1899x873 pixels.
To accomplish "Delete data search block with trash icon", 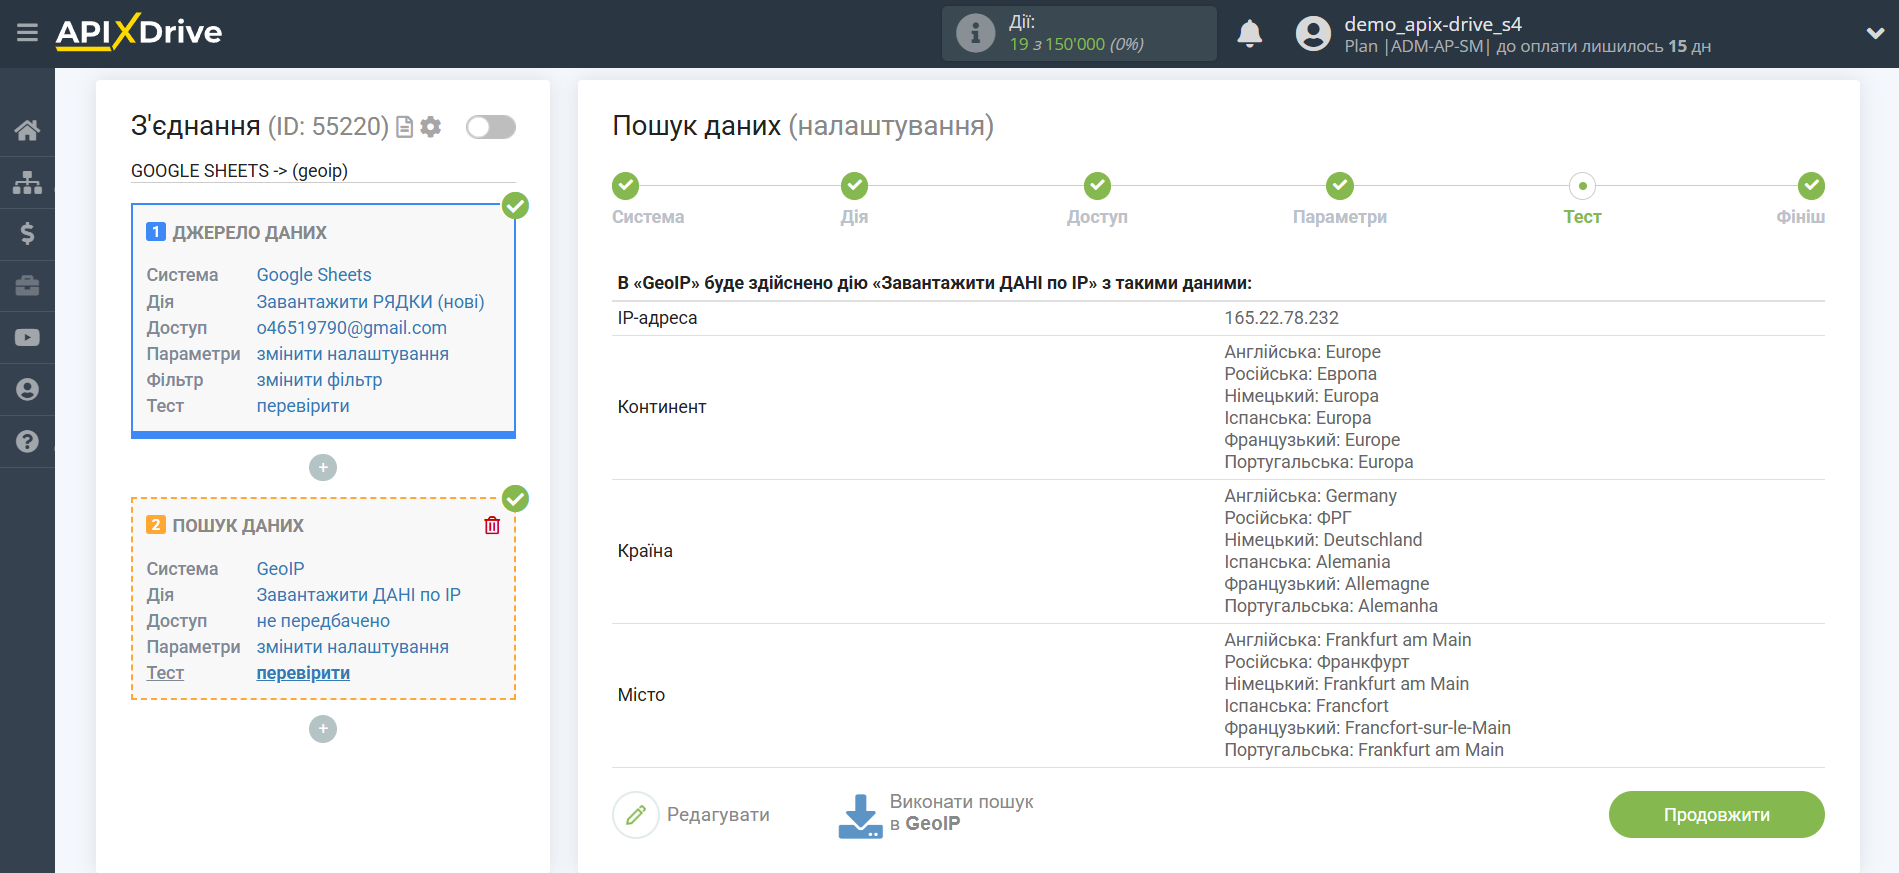I will (x=492, y=525).
